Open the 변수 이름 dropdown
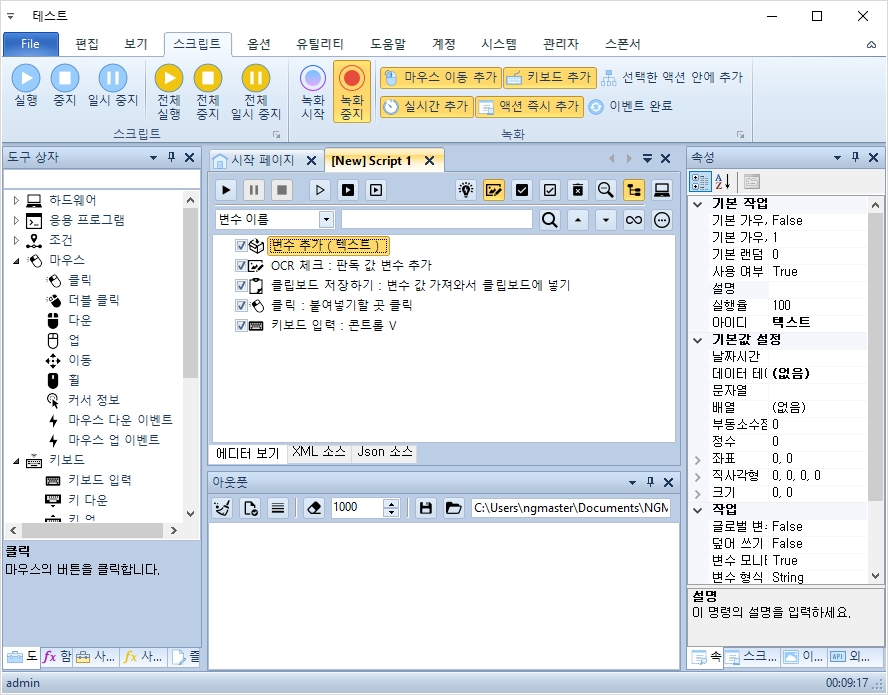 click(326, 220)
